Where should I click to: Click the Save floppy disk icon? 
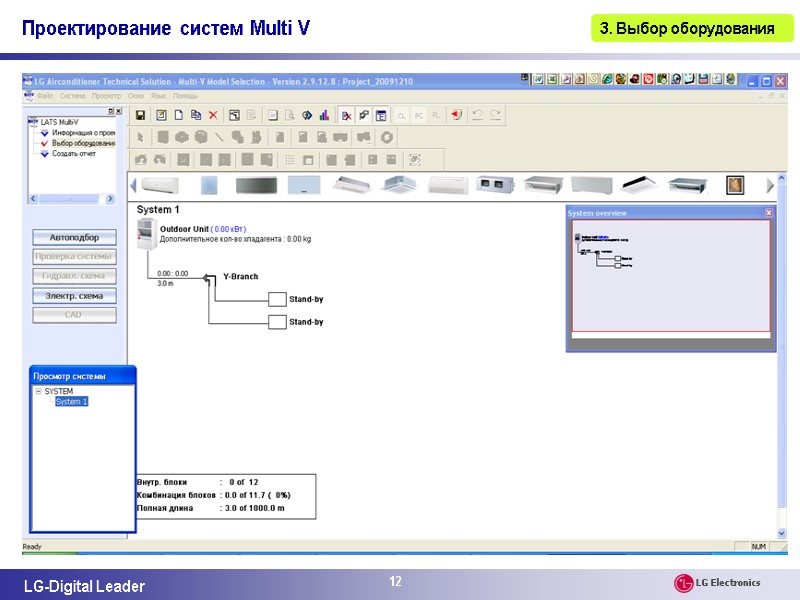pos(140,116)
